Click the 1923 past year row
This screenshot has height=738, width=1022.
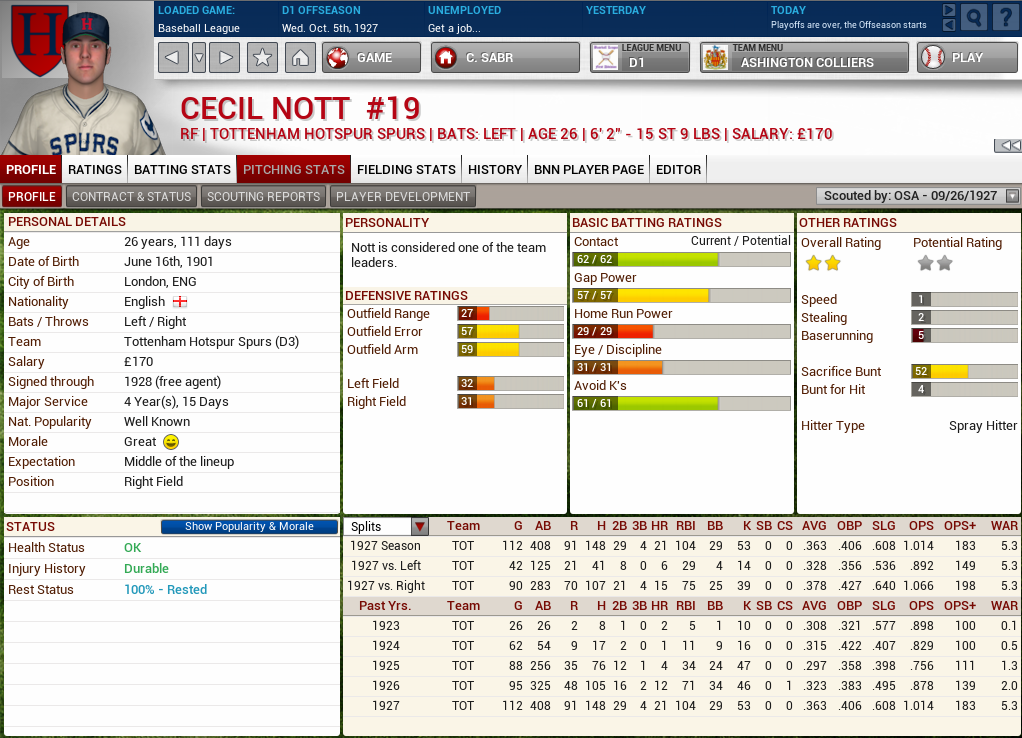682,626
